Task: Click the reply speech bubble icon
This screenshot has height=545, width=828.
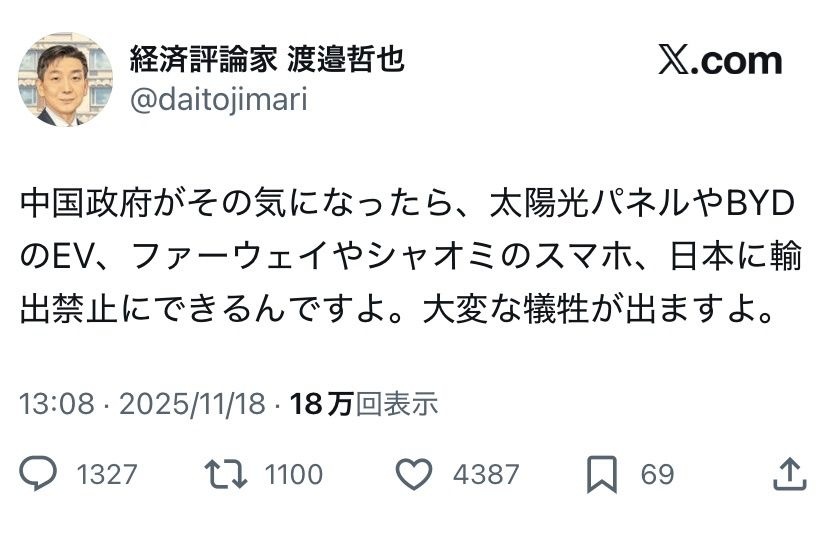Action: point(39,473)
